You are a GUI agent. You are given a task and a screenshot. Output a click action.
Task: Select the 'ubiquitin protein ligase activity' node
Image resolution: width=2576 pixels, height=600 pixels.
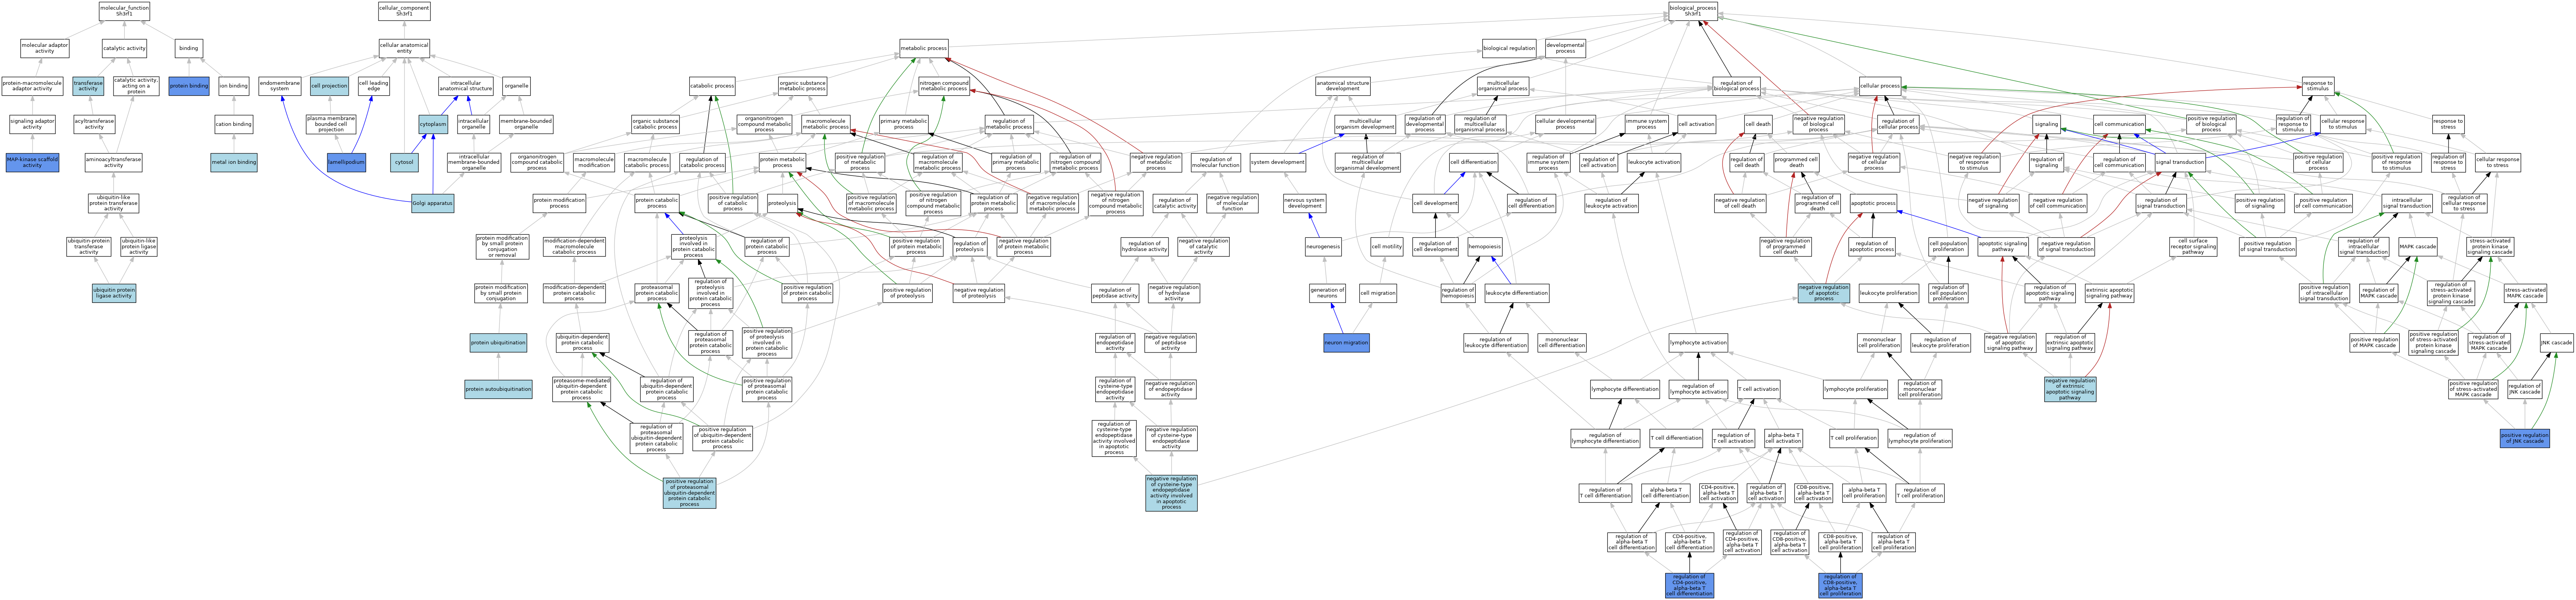tap(114, 293)
